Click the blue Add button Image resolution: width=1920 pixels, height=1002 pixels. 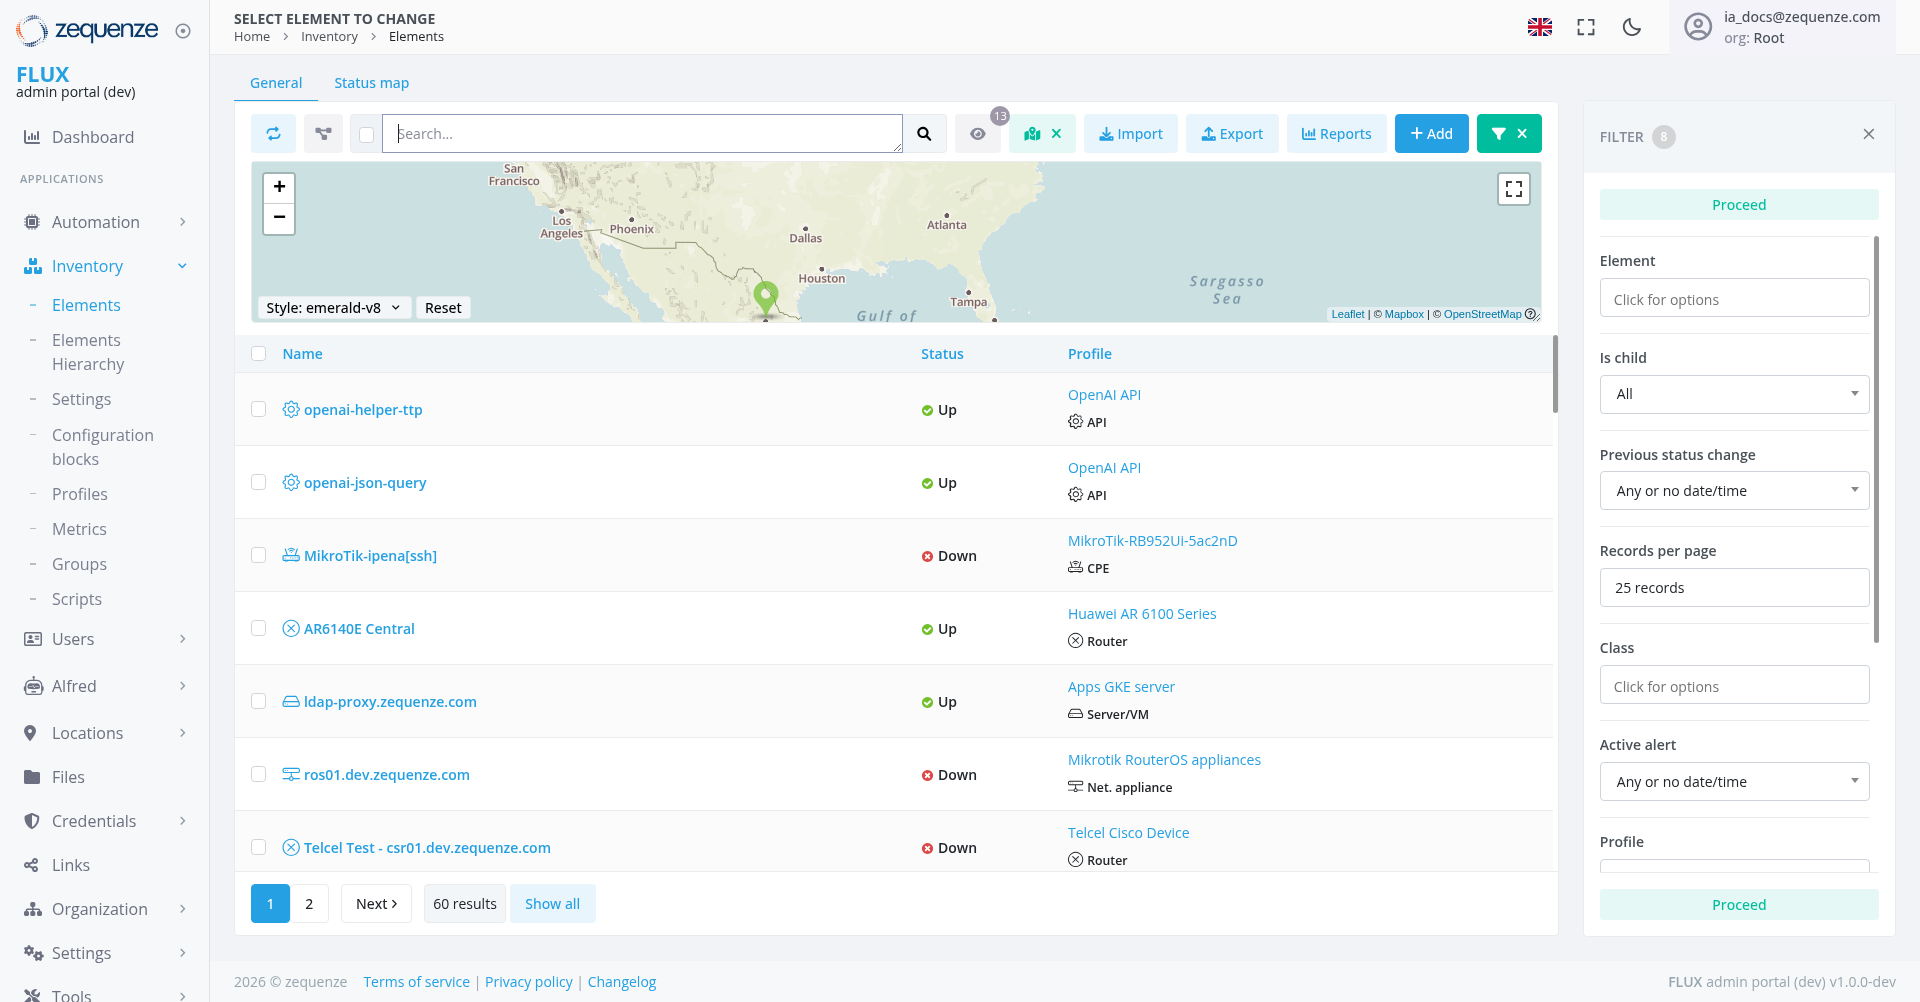coord(1432,134)
